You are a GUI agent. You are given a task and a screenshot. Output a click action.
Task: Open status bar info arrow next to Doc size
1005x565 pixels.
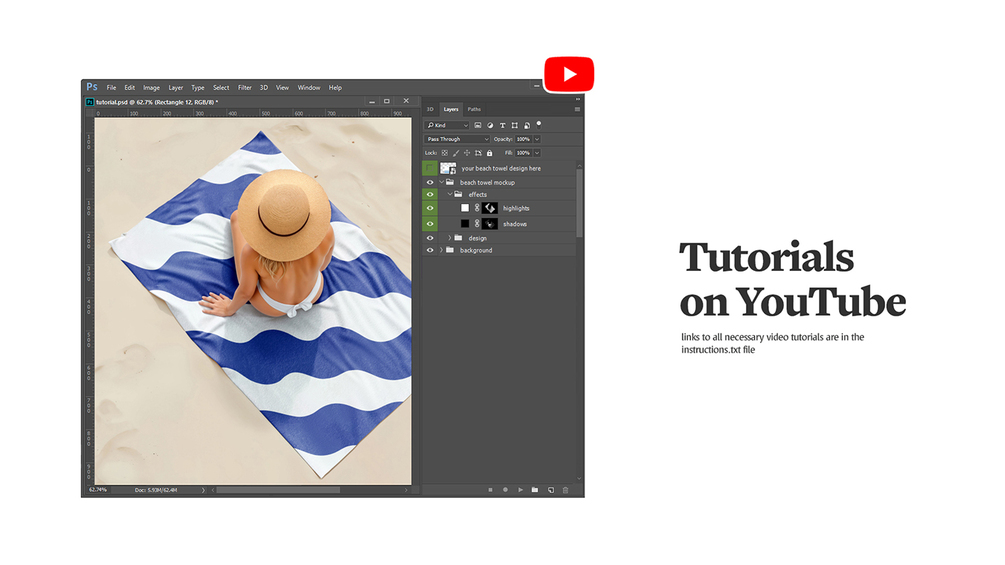tap(203, 490)
